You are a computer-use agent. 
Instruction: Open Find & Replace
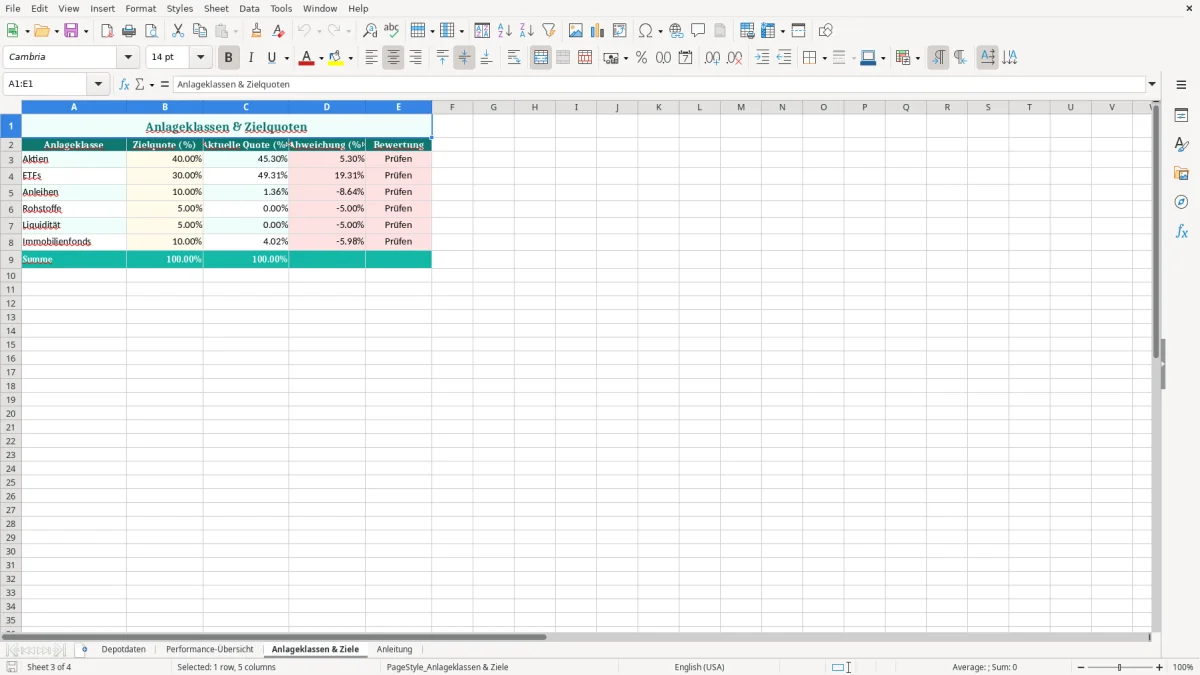pos(370,31)
